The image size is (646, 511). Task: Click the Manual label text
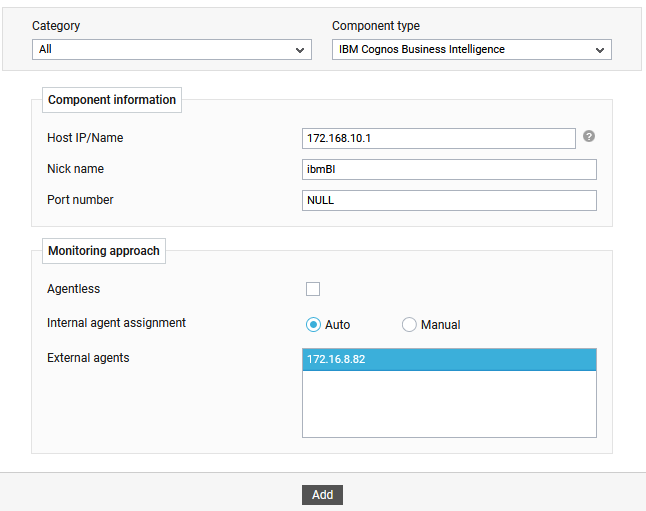(x=440, y=325)
